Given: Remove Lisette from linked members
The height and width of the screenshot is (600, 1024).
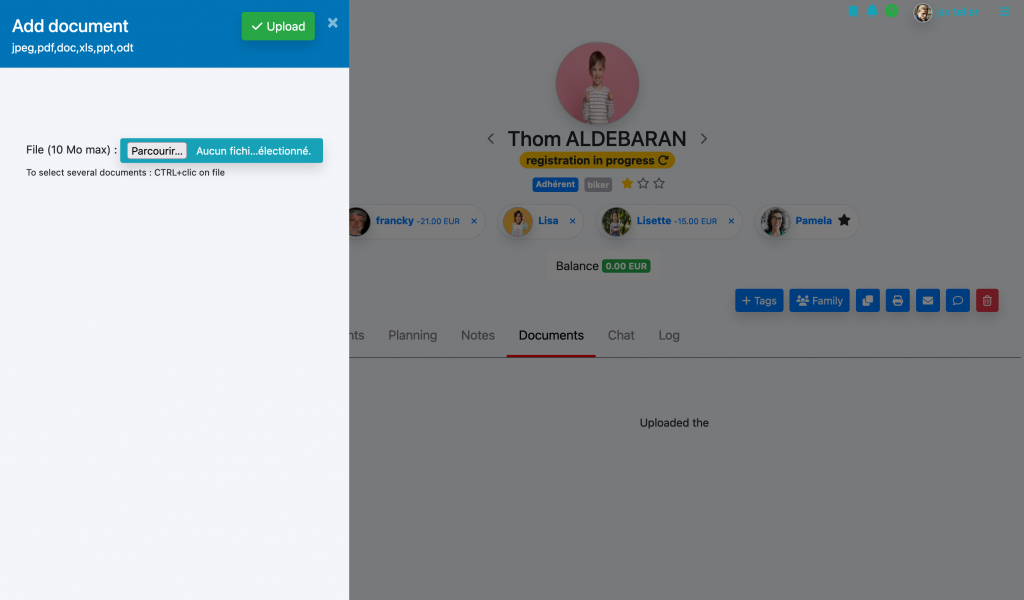Looking at the screenshot, I should click(731, 221).
